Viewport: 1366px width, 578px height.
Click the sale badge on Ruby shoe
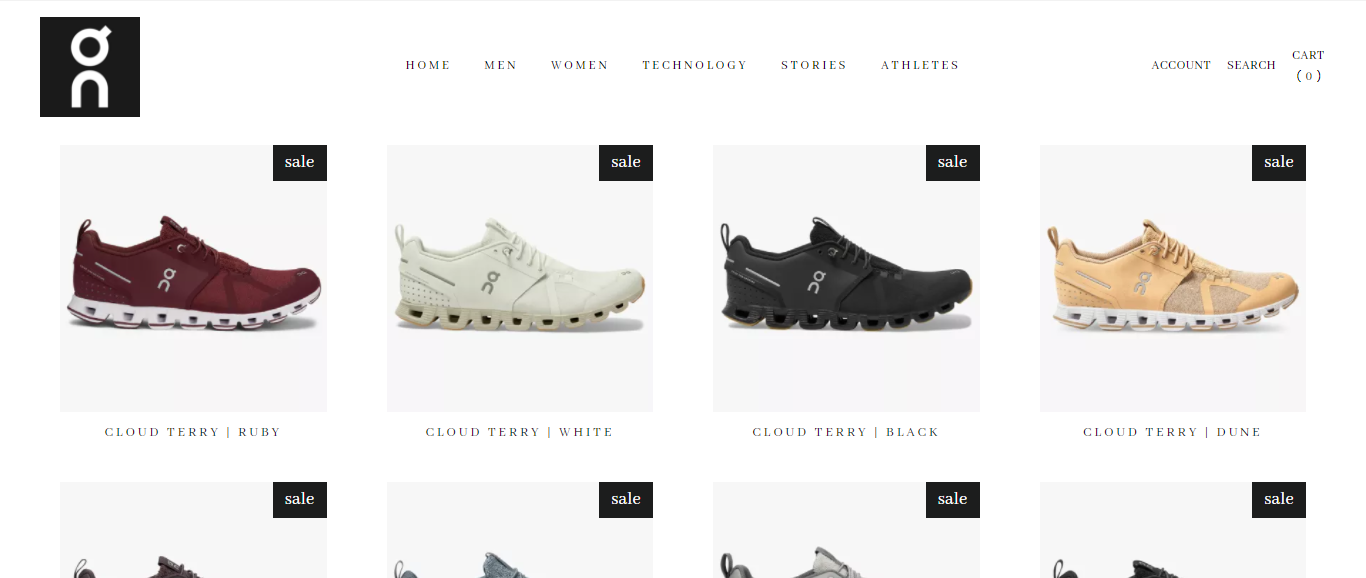click(x=300, y=163)
